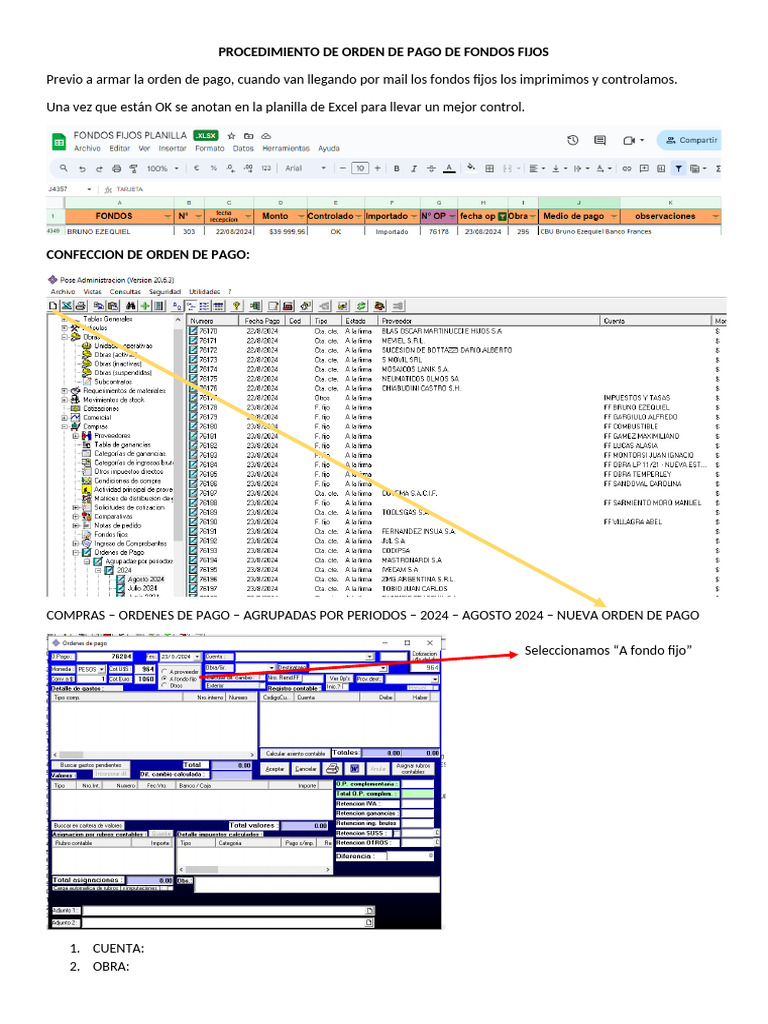Click the light bulb icon in Pose toolbar
This screenshot has height=1024, width=768.
coord(236,306)
